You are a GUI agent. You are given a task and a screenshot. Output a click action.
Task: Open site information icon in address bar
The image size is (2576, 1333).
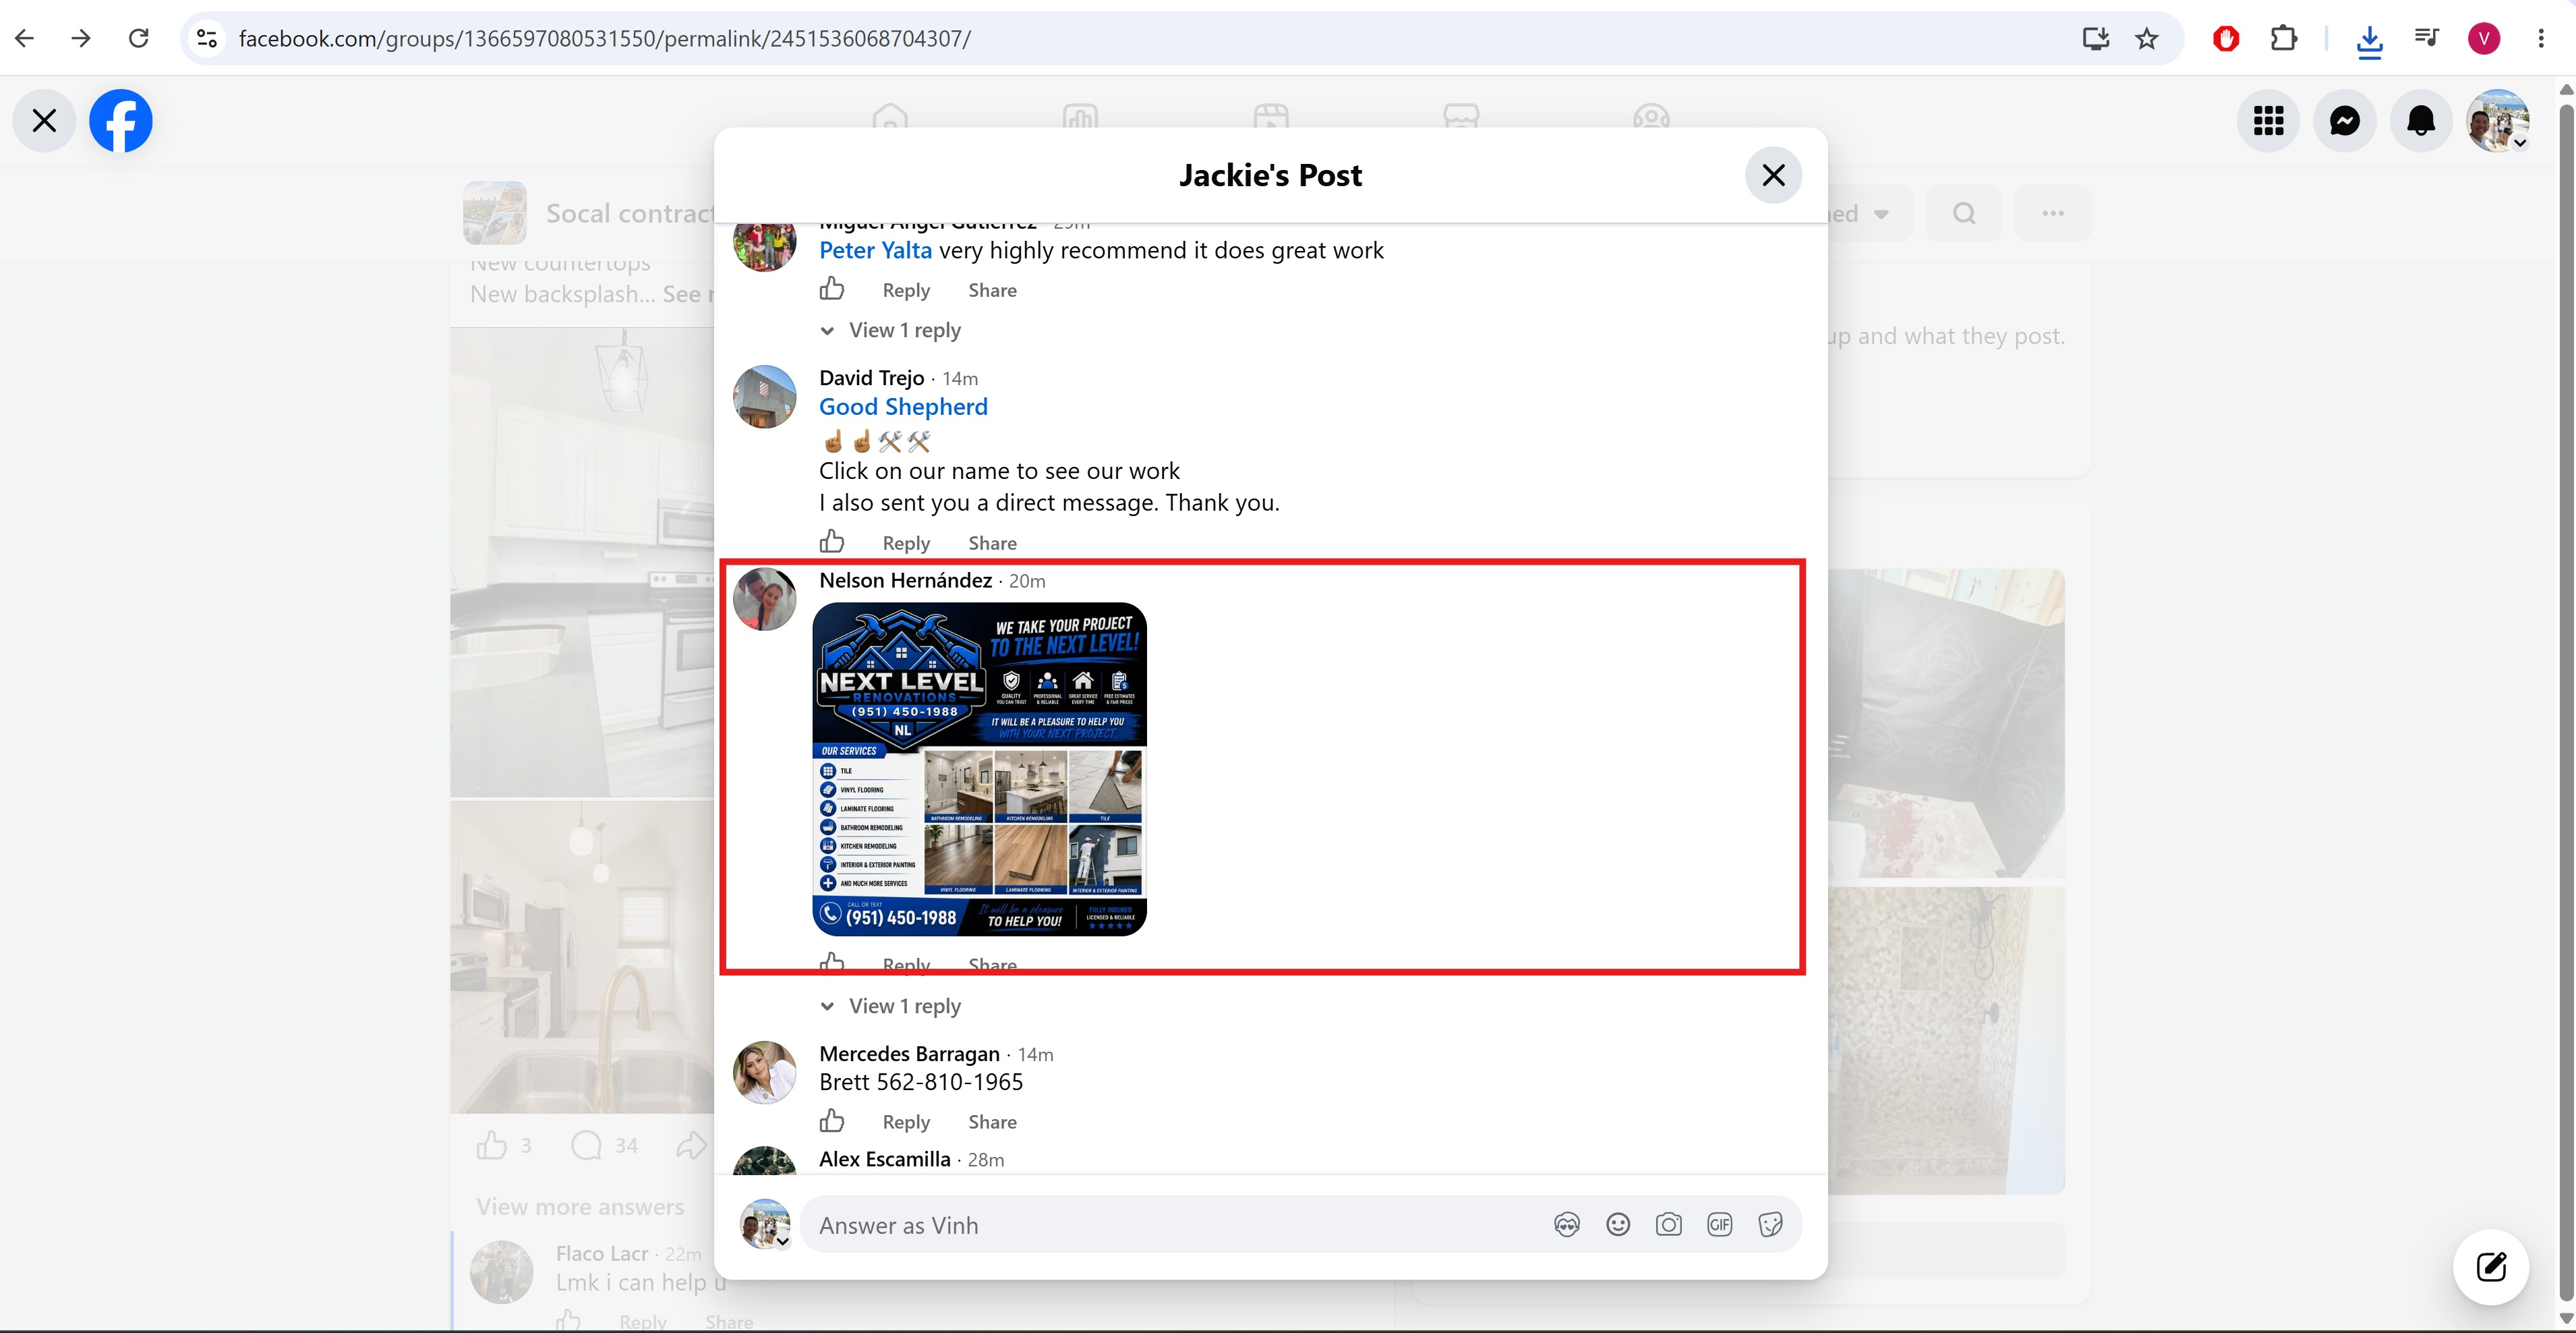pos(207,38)
